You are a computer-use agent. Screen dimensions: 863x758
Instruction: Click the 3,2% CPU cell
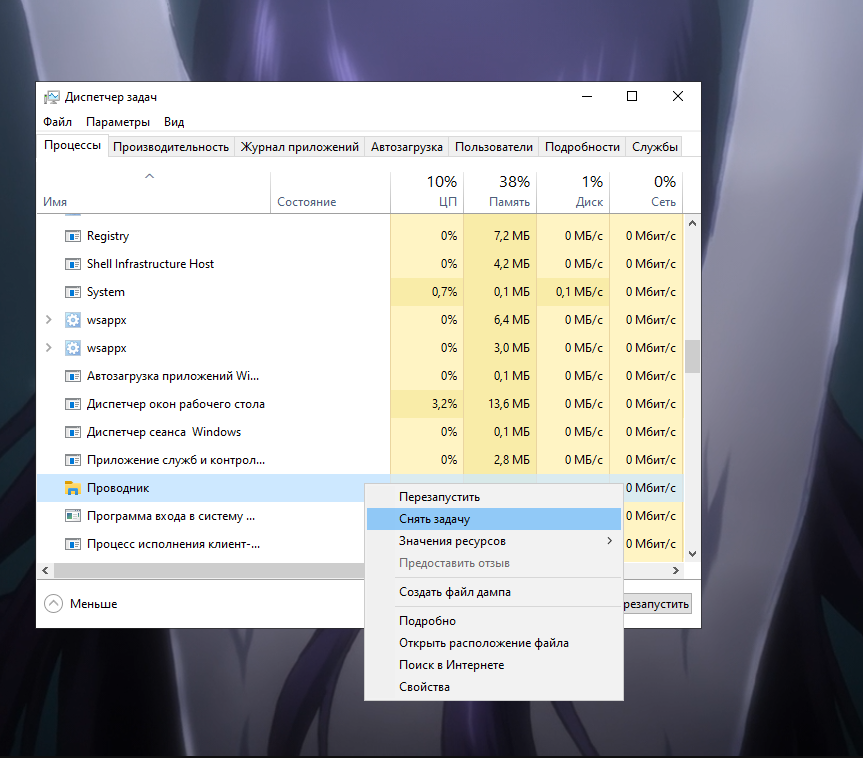427,404
